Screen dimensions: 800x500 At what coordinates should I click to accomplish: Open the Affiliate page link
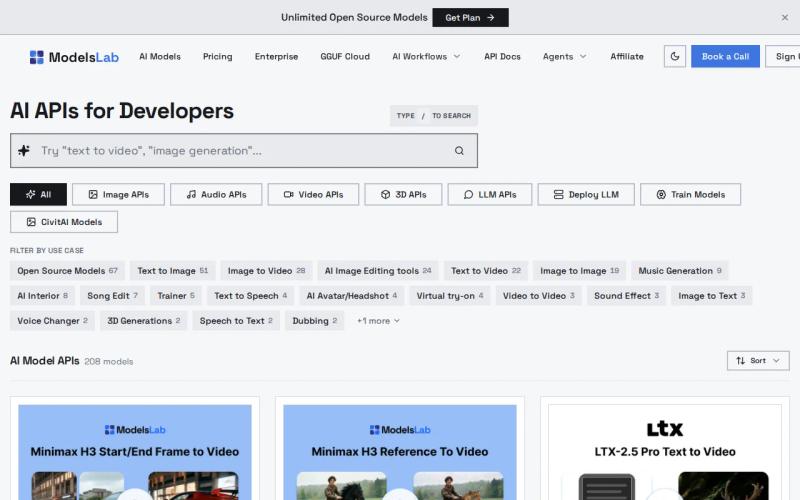point(627,57)
